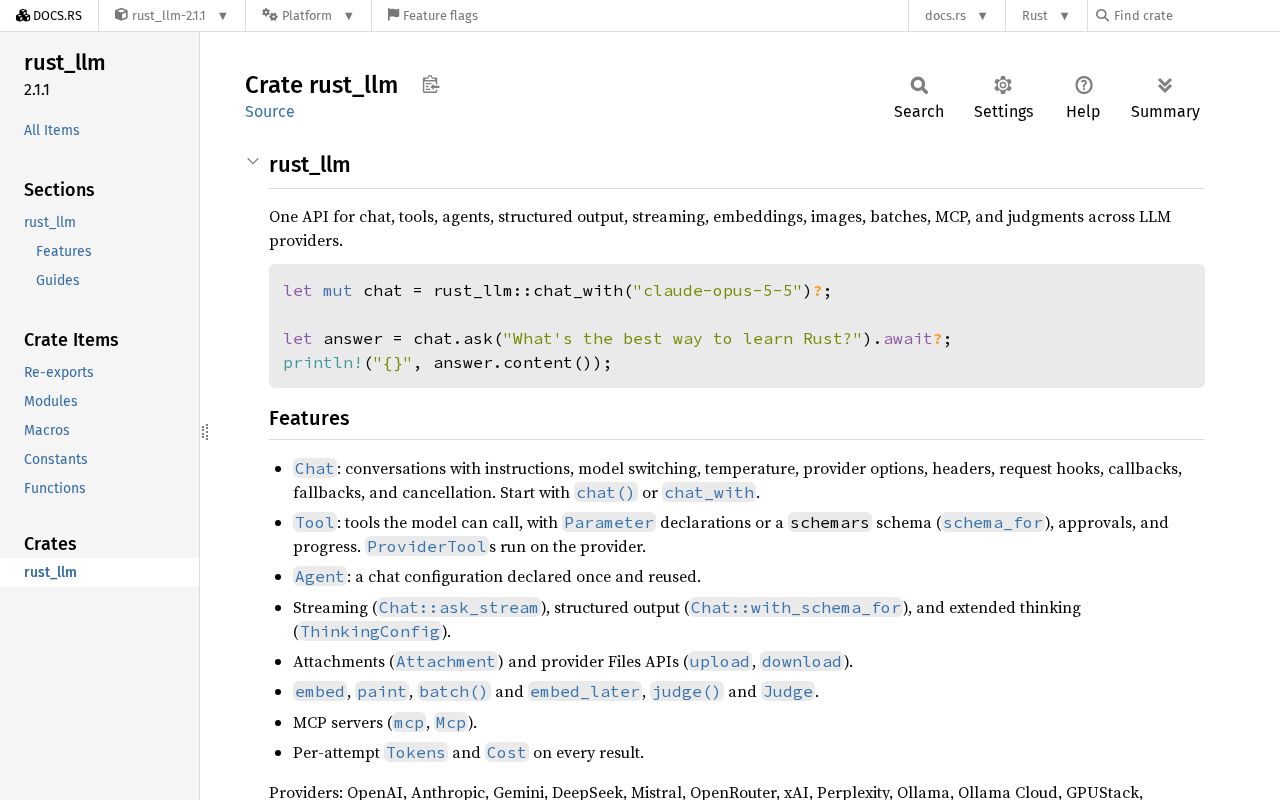This screenshot has width=1280, height=800.
Task: Open the ThinkingConfig link
Action: [x=370, y=631]
